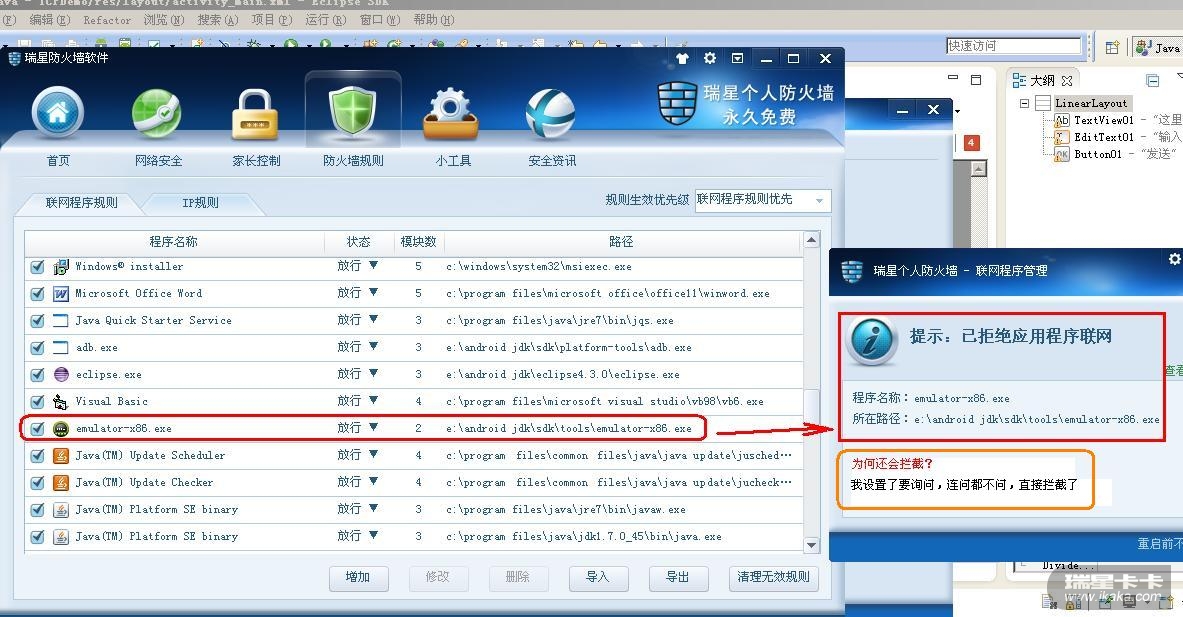The width and height of the screenshot is (1183, 617).
Task: Click the Visual Basic program icon
Action: 61,401
